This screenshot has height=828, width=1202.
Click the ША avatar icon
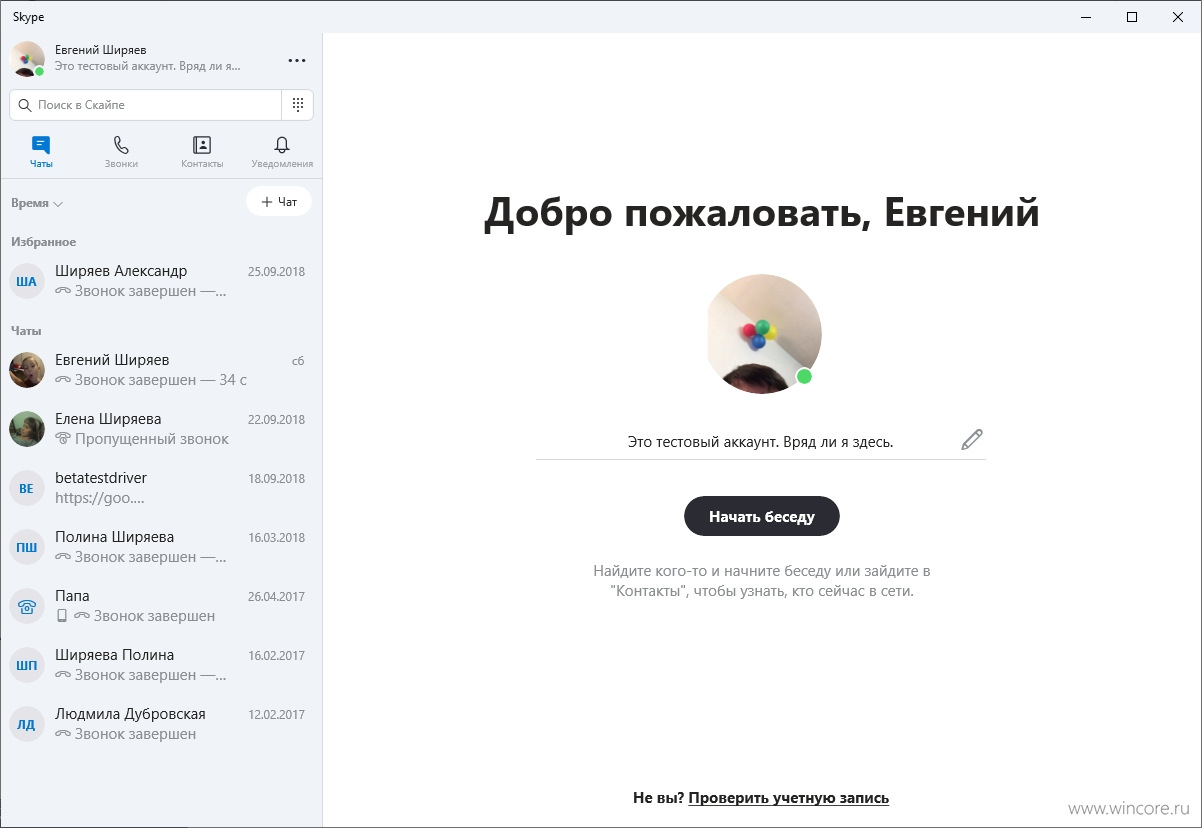coord(27,281)
